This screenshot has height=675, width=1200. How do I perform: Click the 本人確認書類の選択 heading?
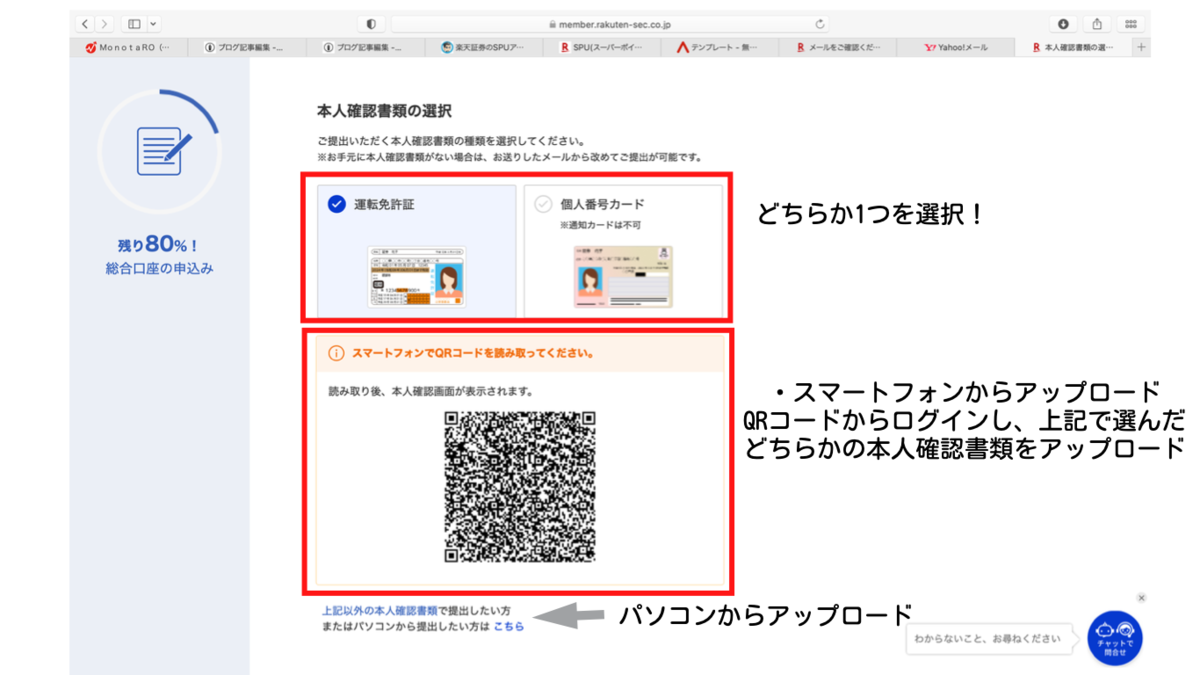384,112
